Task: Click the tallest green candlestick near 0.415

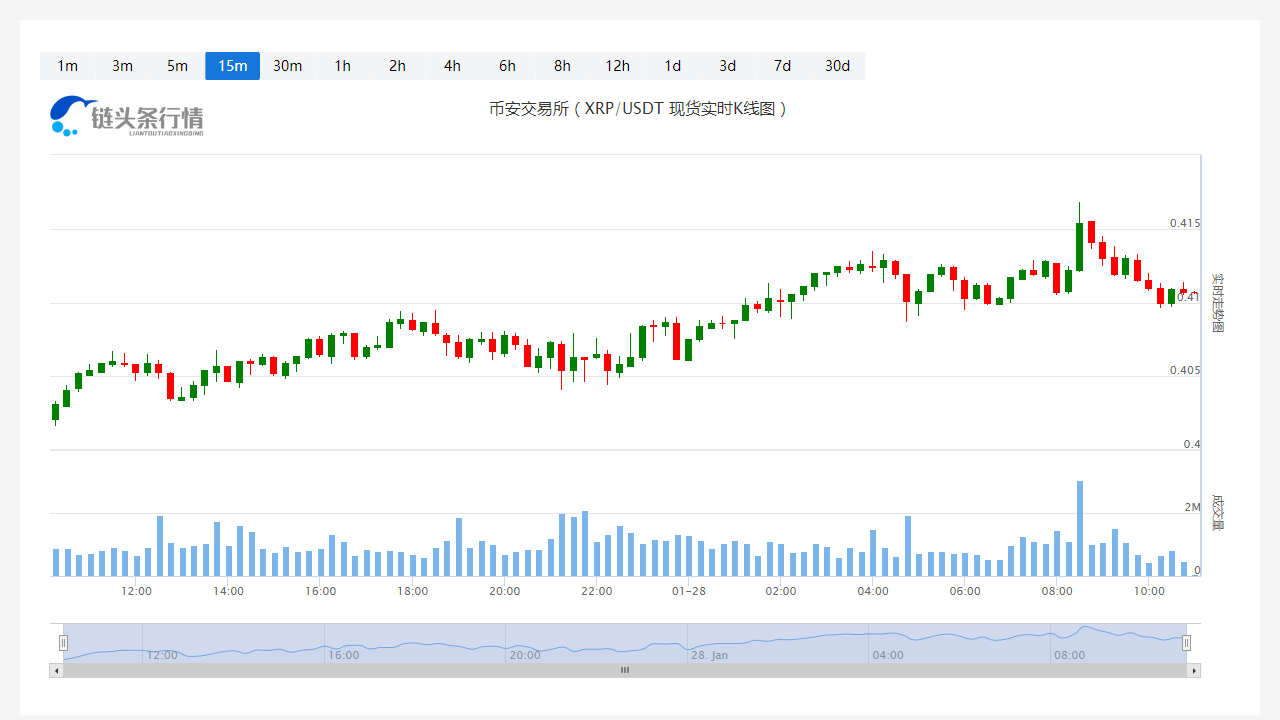Action: pos(1079,246)
